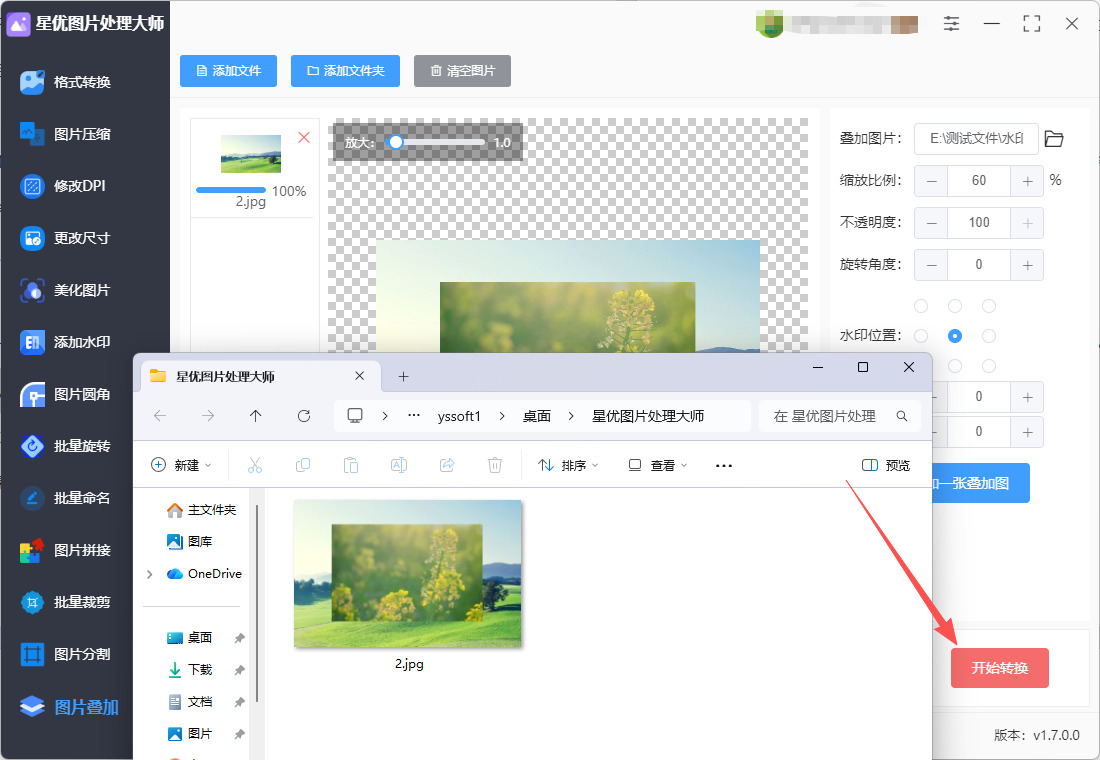Remove 2.jpg with red X icon
The width and height of the screenshot is (1100, 760).
(304, 138)
